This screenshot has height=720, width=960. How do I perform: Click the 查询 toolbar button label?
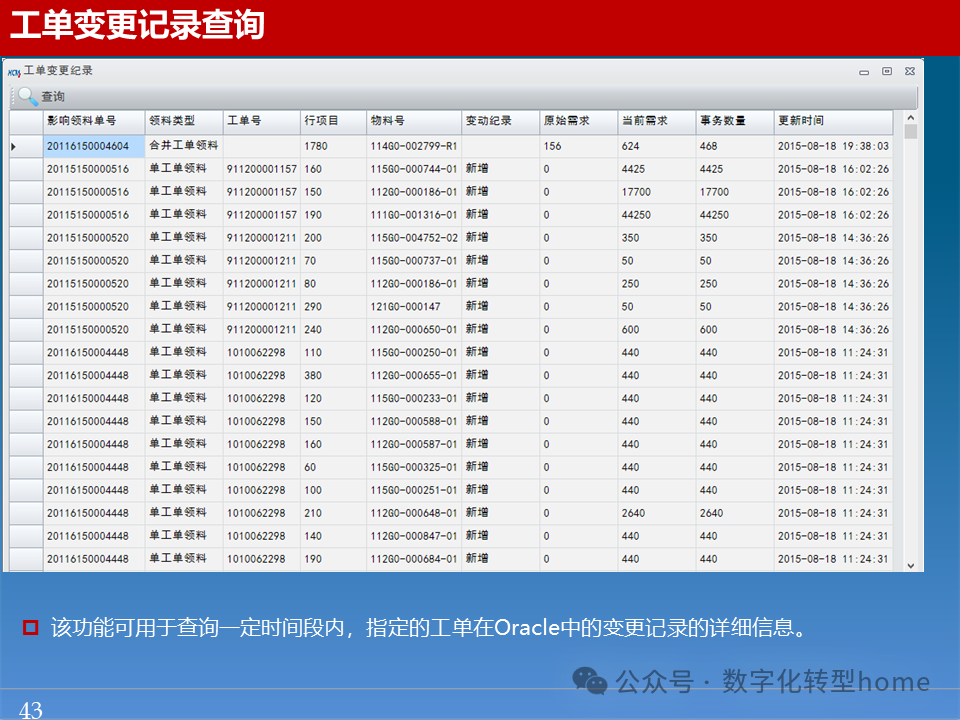[x=53, y=97]
